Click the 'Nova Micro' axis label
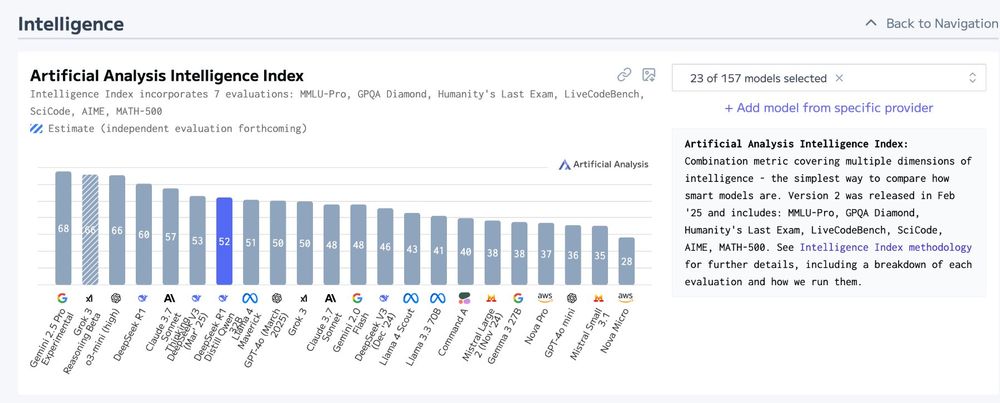 point(616,331)
